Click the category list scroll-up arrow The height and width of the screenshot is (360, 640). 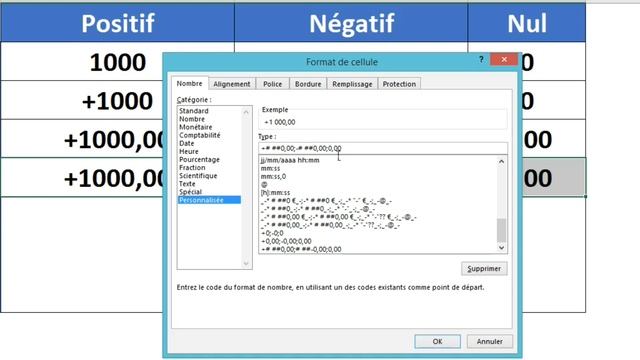pos(246,112)
